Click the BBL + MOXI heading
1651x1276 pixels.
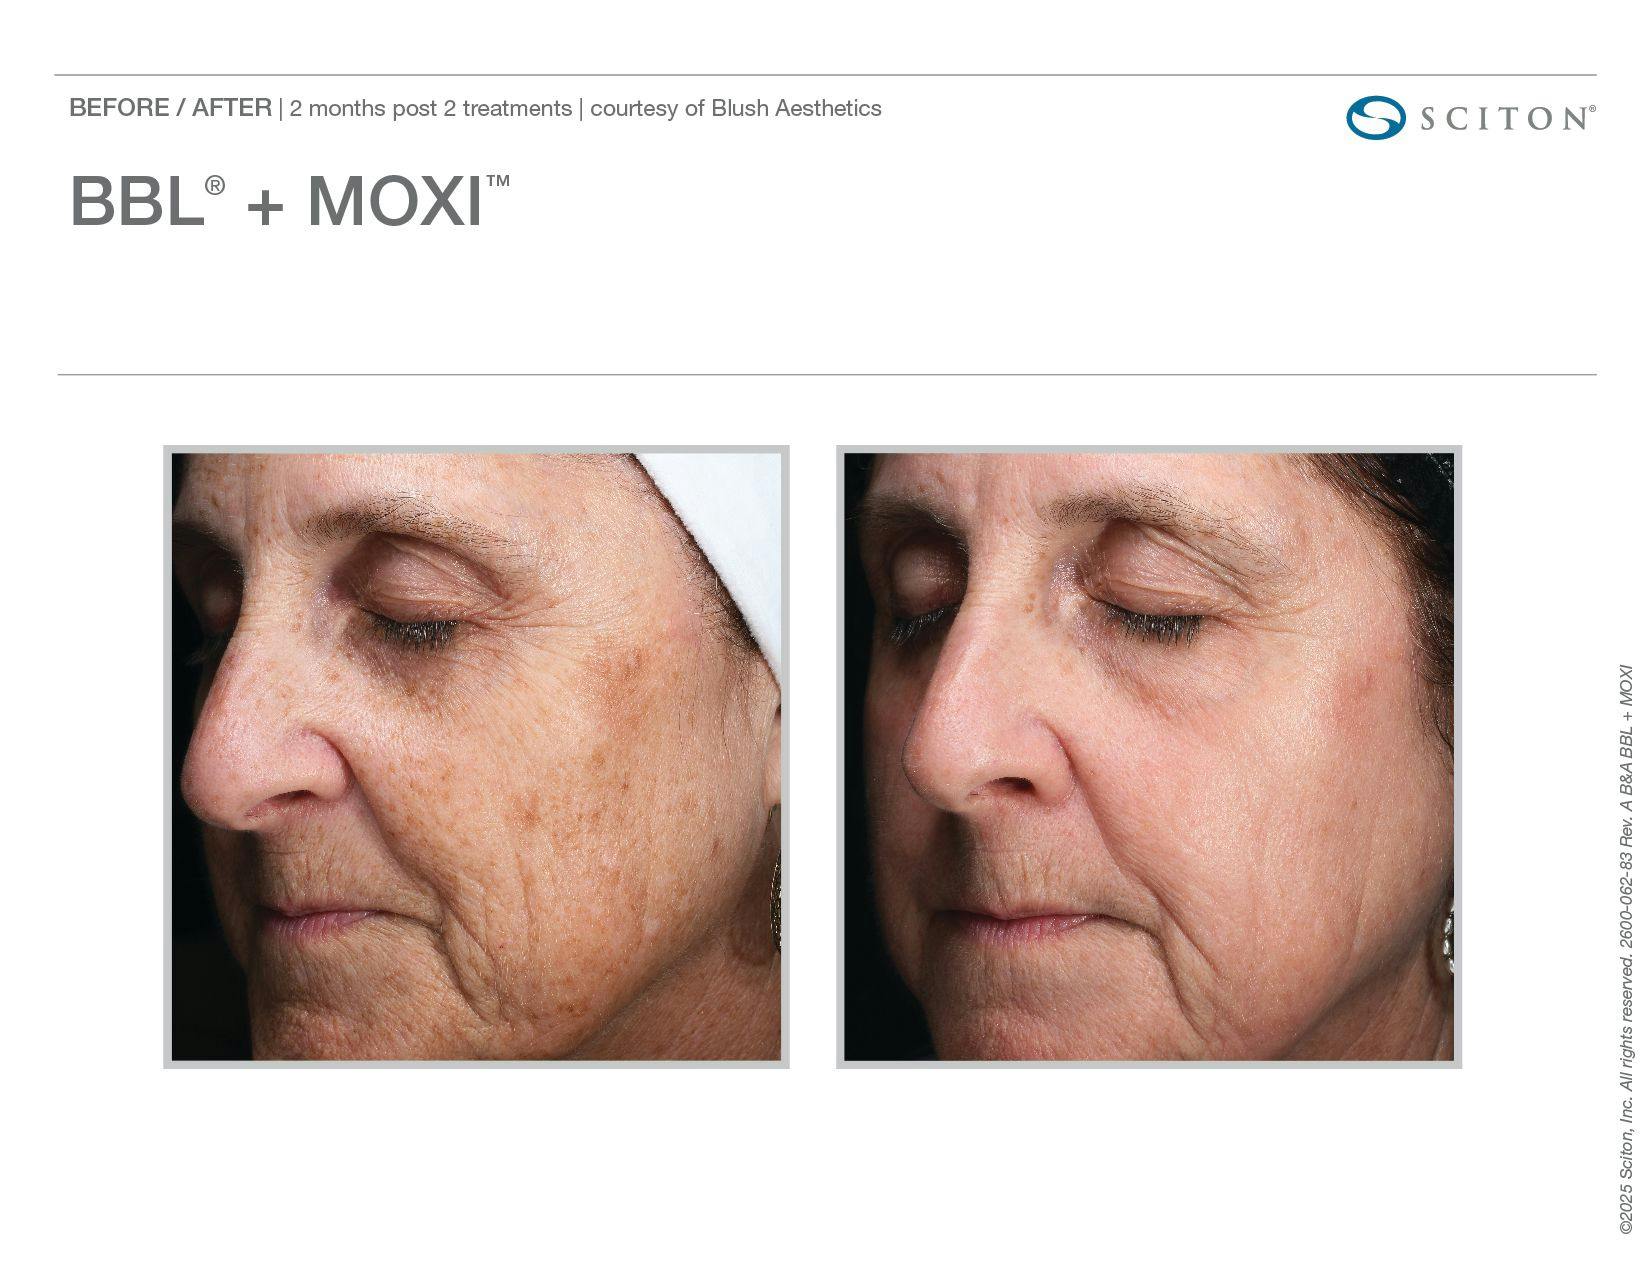point(290,201)
